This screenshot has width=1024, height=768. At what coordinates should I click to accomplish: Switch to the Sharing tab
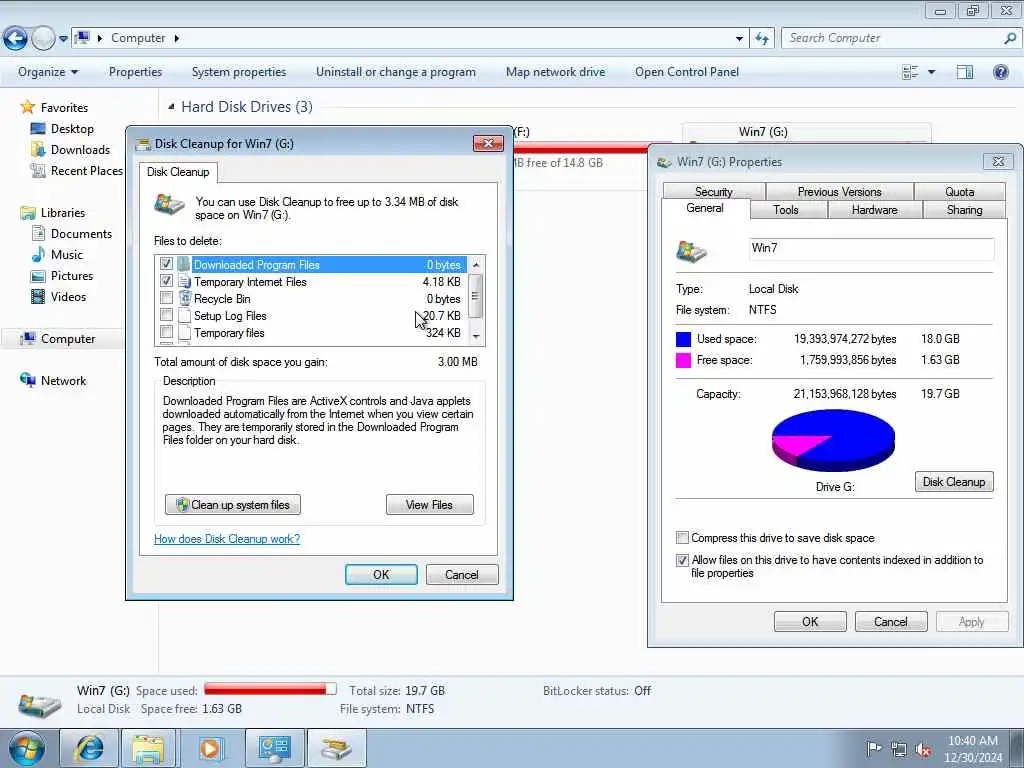(964, 210)
